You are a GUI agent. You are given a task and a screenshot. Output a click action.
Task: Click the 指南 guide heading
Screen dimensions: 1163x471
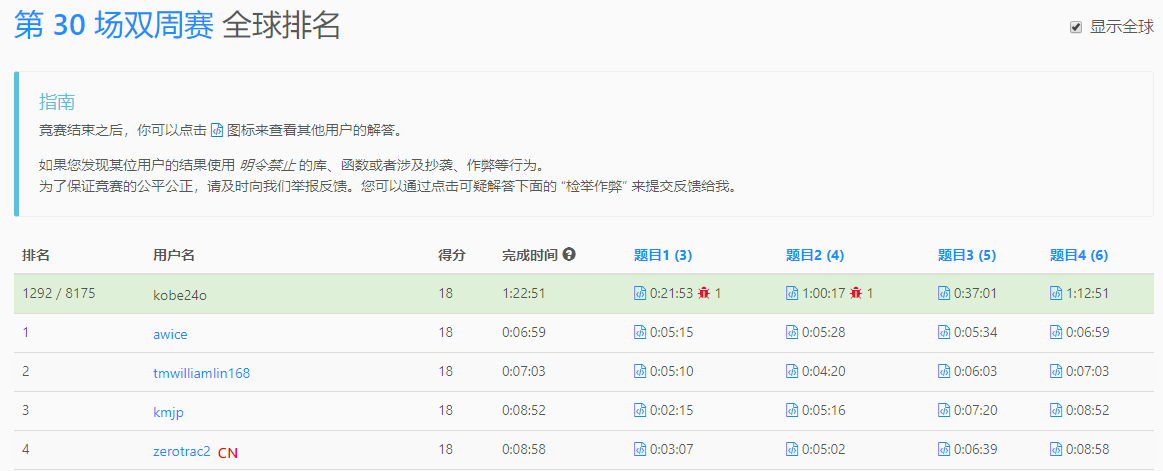click(x=57, y=102)
